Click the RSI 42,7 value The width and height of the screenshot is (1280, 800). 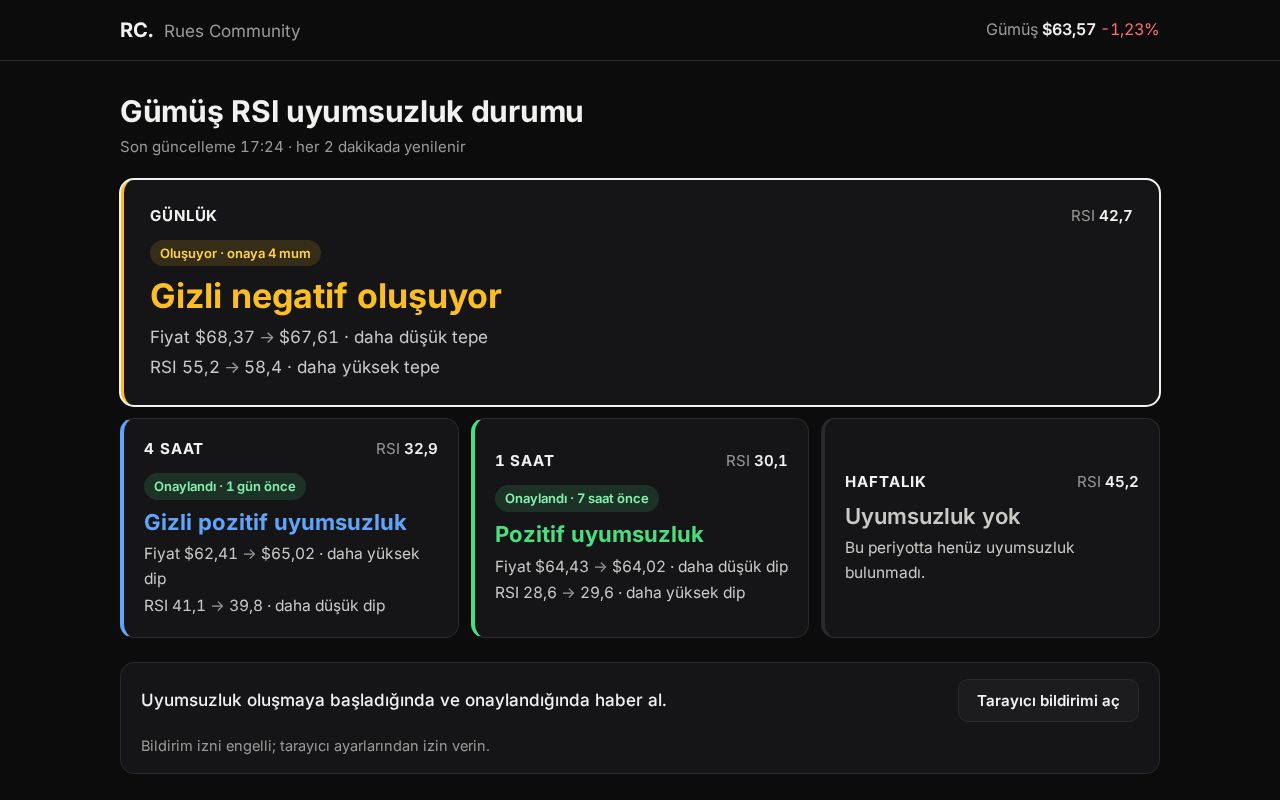point(1101,215)
